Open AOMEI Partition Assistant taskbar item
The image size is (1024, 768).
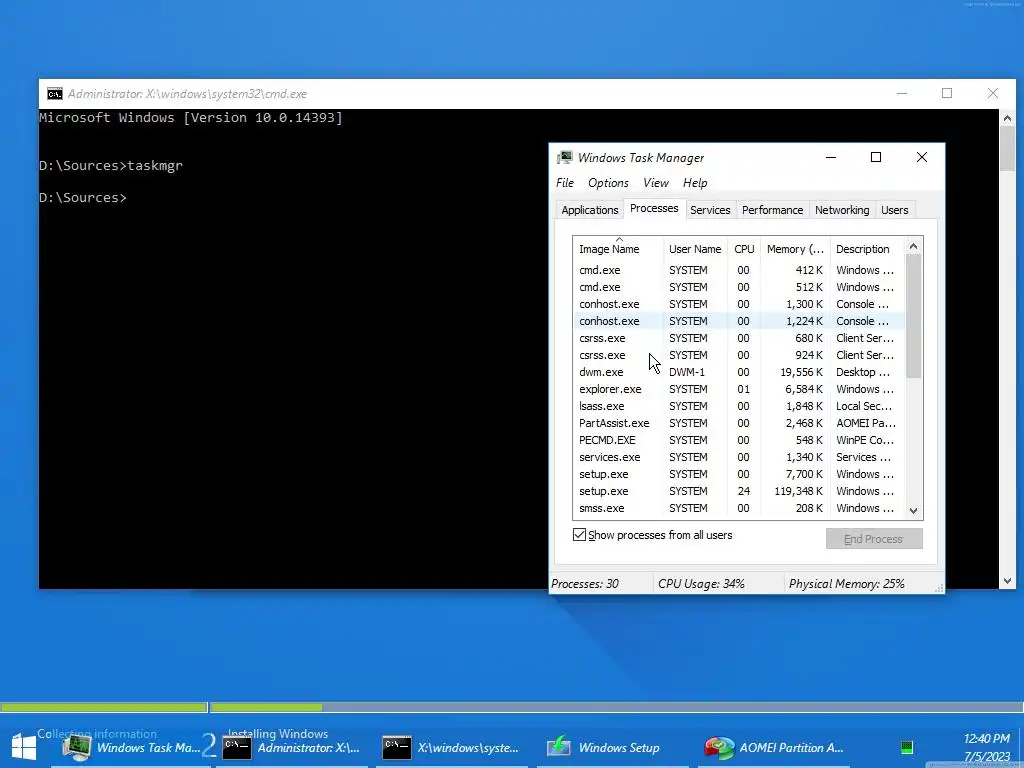pos(775,747)
